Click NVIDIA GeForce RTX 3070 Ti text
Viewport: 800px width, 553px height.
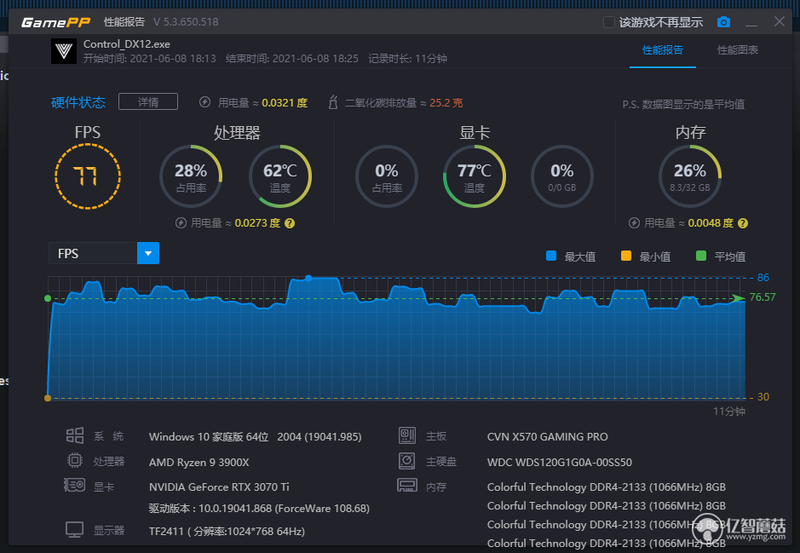pos(219,487)
